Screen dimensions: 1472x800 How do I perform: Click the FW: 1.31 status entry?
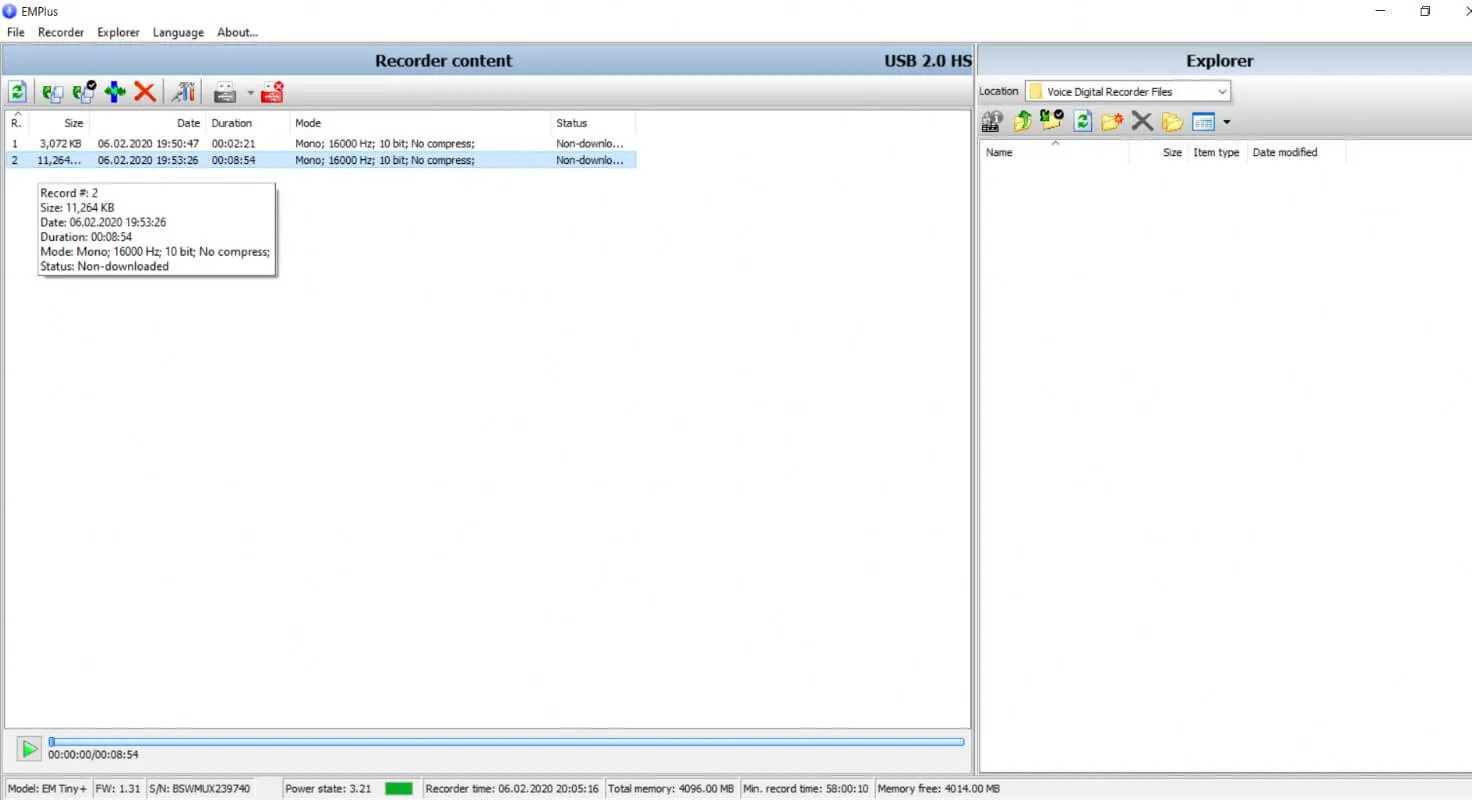[118, 788]
